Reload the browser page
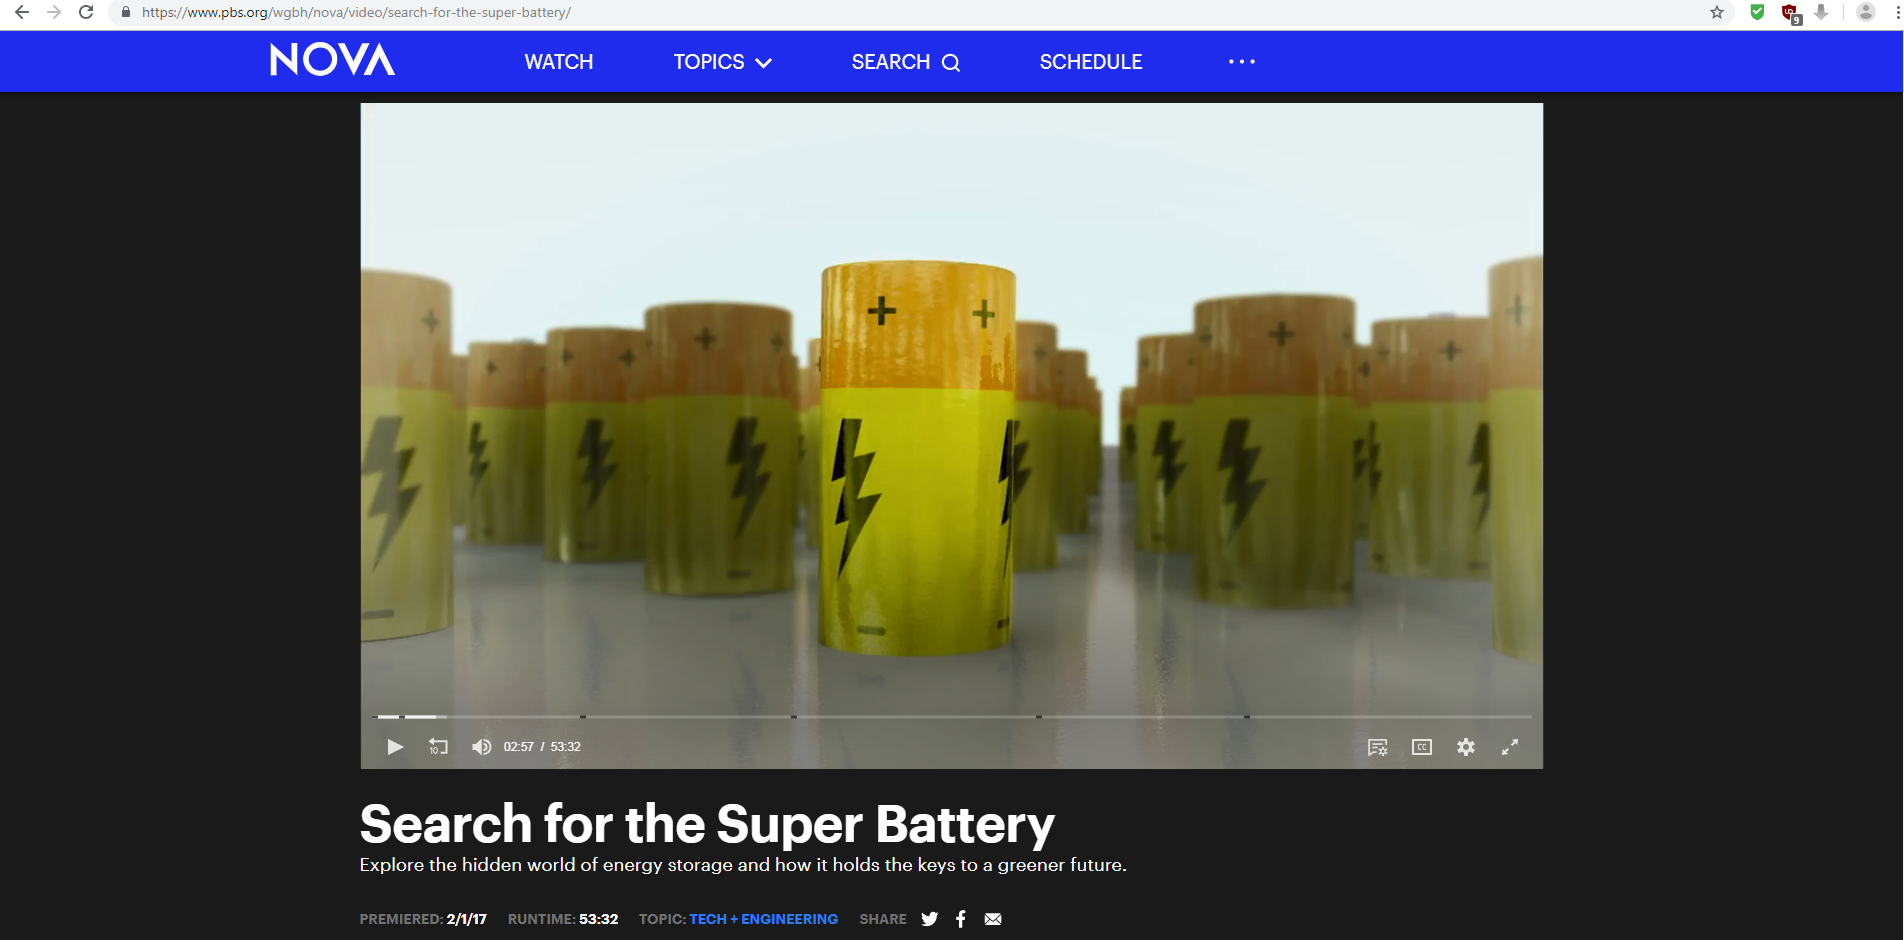Screen dimensions: 1904x940 86,12
